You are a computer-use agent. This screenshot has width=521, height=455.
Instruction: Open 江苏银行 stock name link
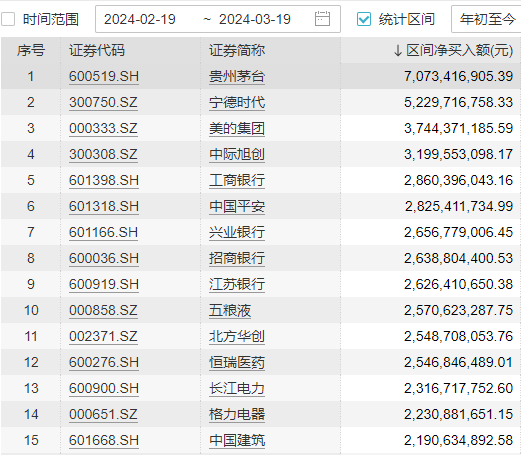click(x=237, y=284)
